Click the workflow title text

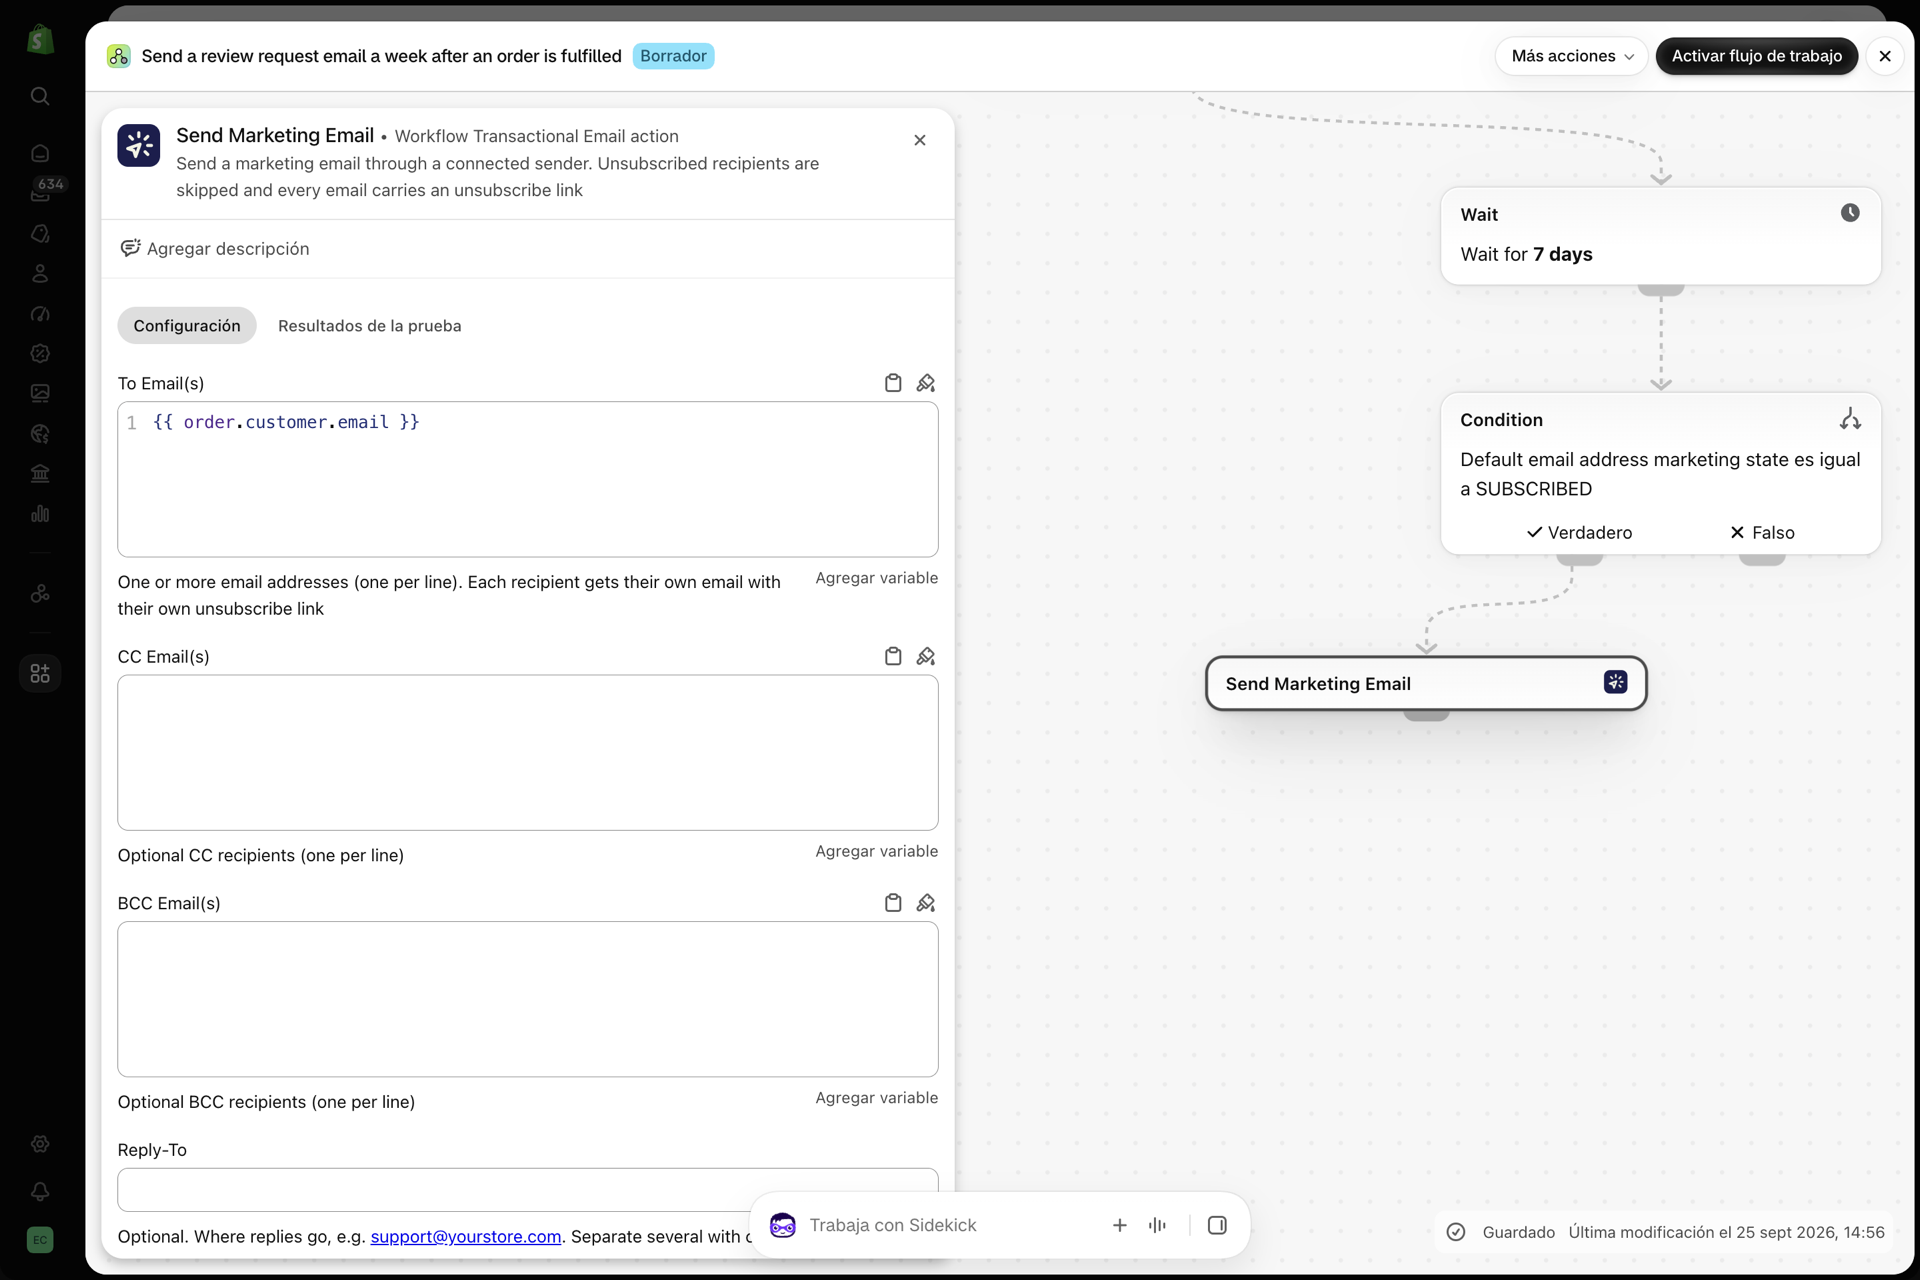[x=382, y=56]
